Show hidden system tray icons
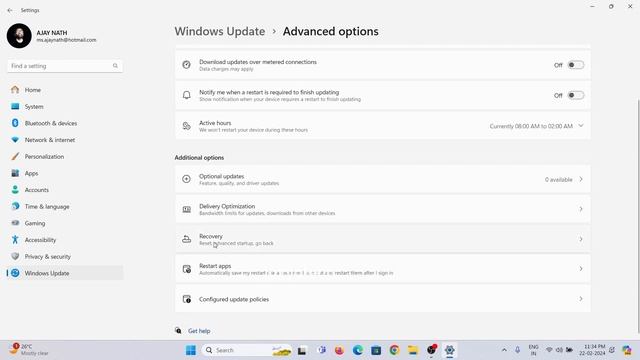Viewport: 640px width, 360px height. (504, 350)
